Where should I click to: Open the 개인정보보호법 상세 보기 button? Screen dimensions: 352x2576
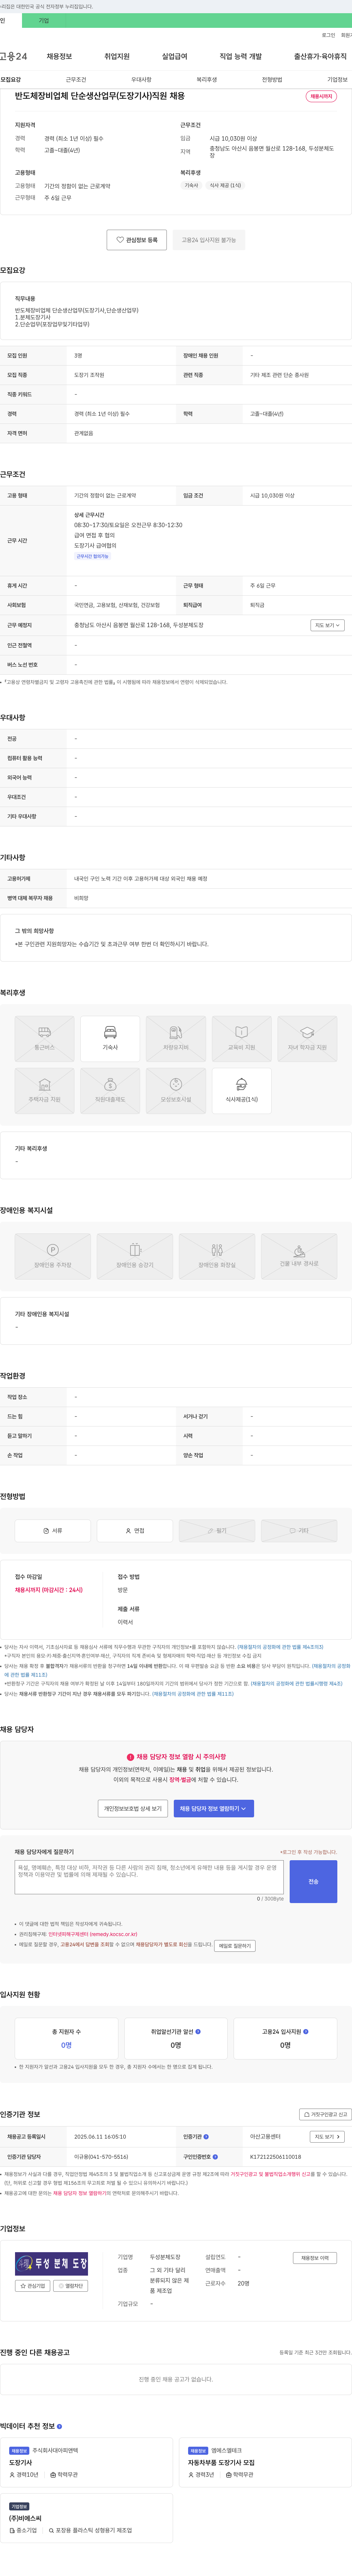133,1808
